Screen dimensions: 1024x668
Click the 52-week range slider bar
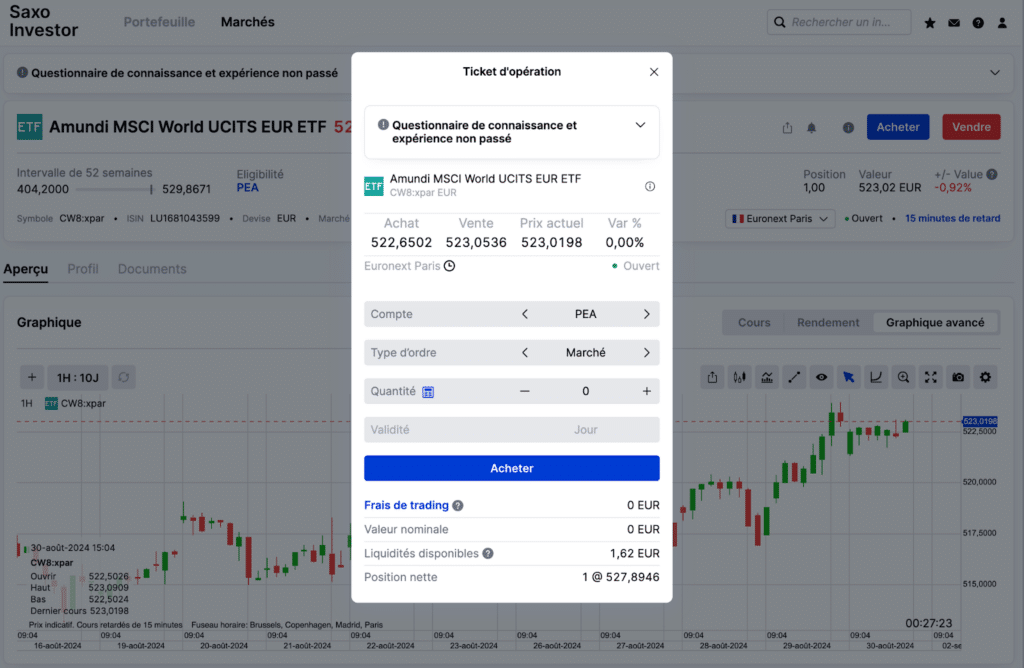coord(116,189)
